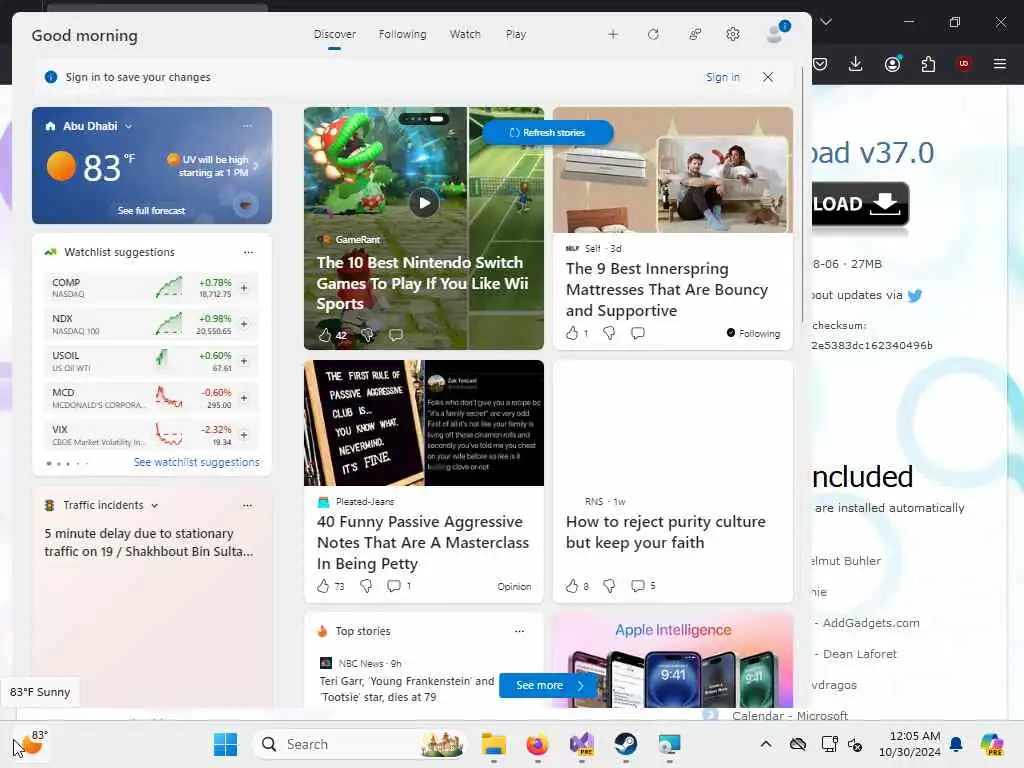
Task: Comment on the Innerspring Mattresses article
Action: (638, 333)
